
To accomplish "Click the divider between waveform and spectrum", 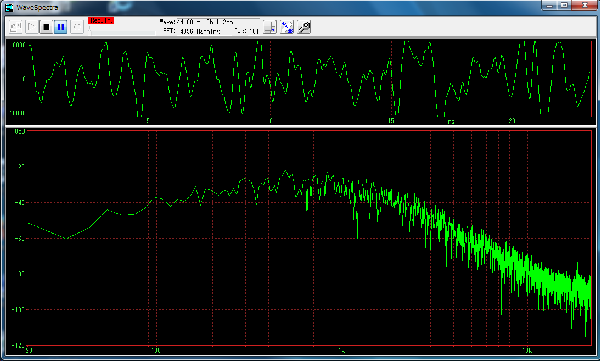I will tap(300, 126).
